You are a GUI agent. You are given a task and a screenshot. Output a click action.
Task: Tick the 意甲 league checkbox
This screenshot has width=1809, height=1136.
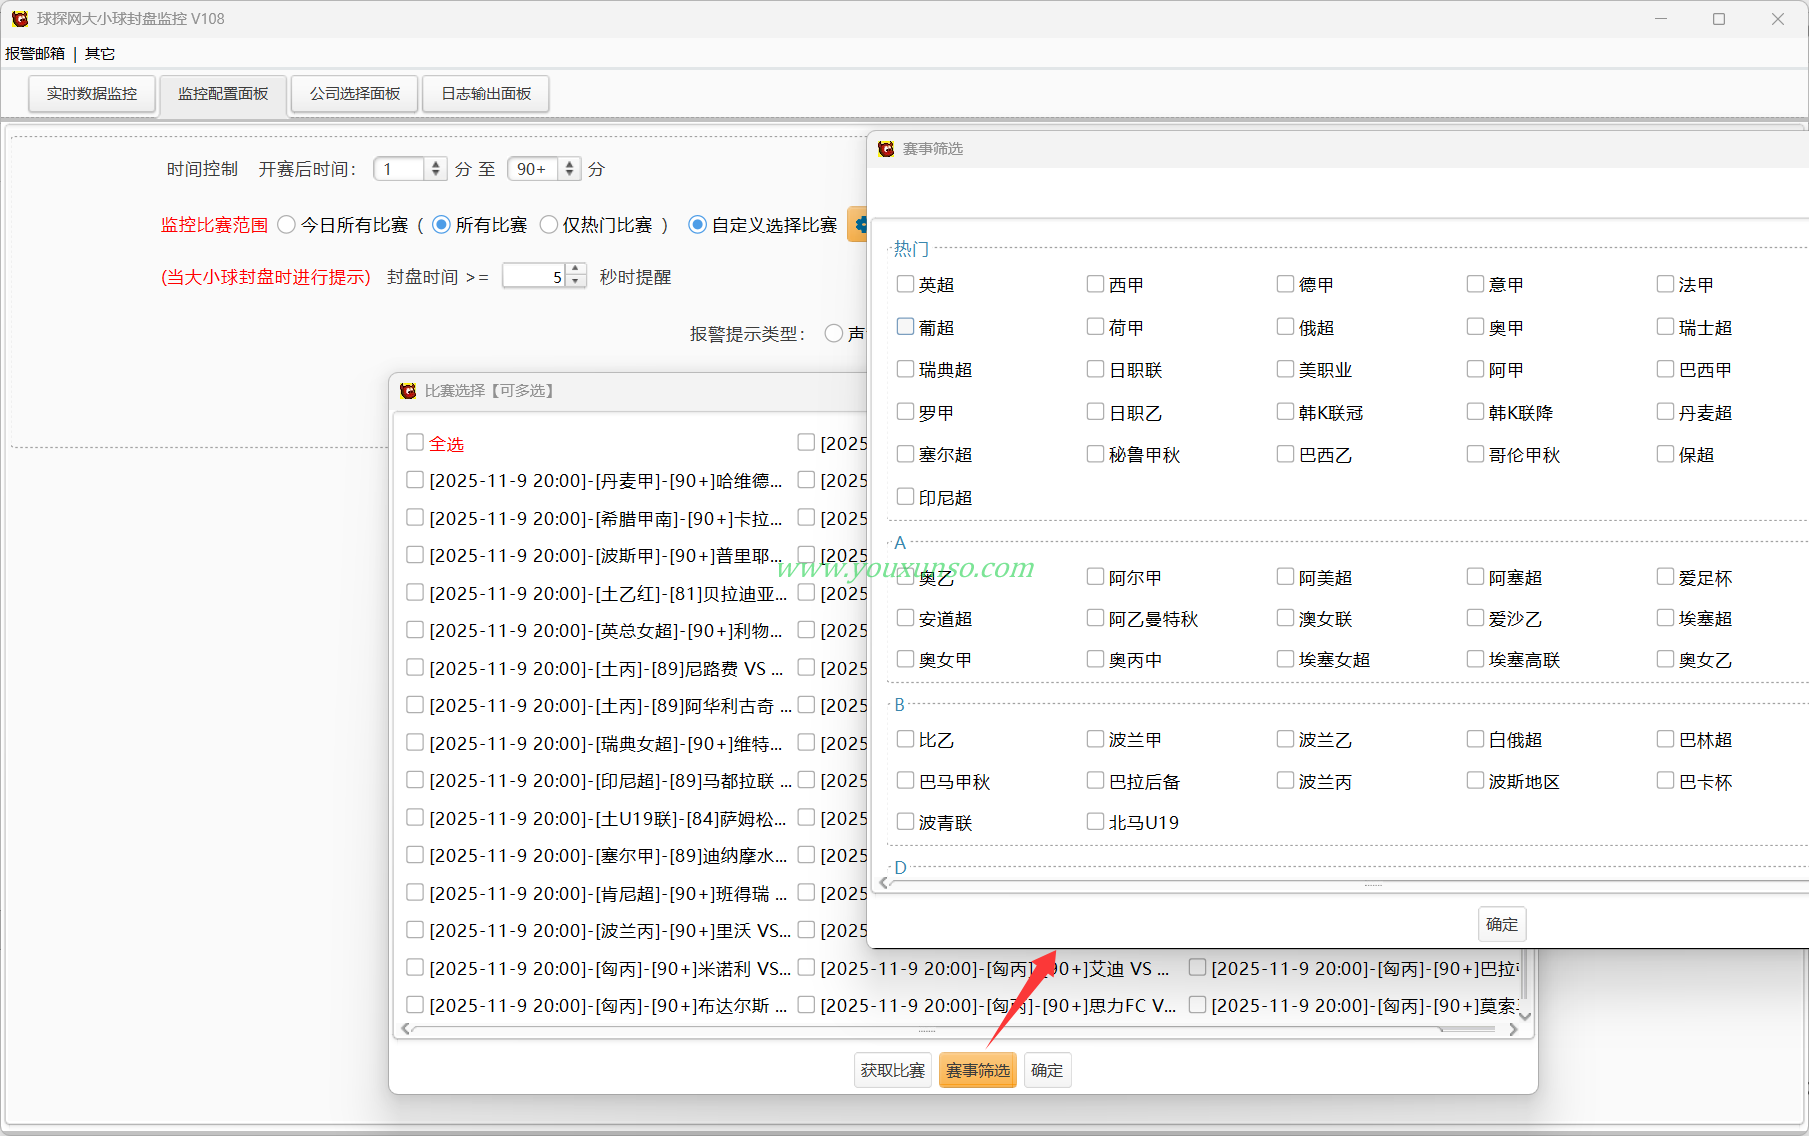coord(1475,284)
